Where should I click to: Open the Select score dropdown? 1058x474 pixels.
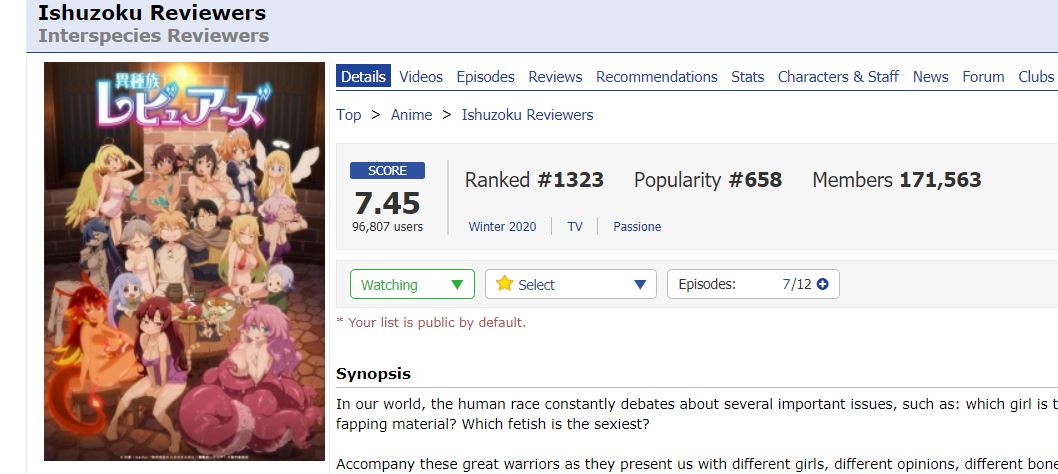pyautogui.click(x=571, y=284)
